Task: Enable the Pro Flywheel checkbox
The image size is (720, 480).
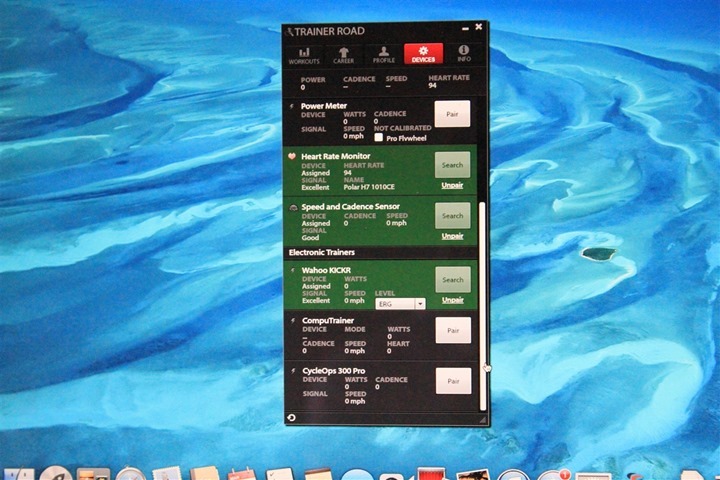Action: point(378,137)
